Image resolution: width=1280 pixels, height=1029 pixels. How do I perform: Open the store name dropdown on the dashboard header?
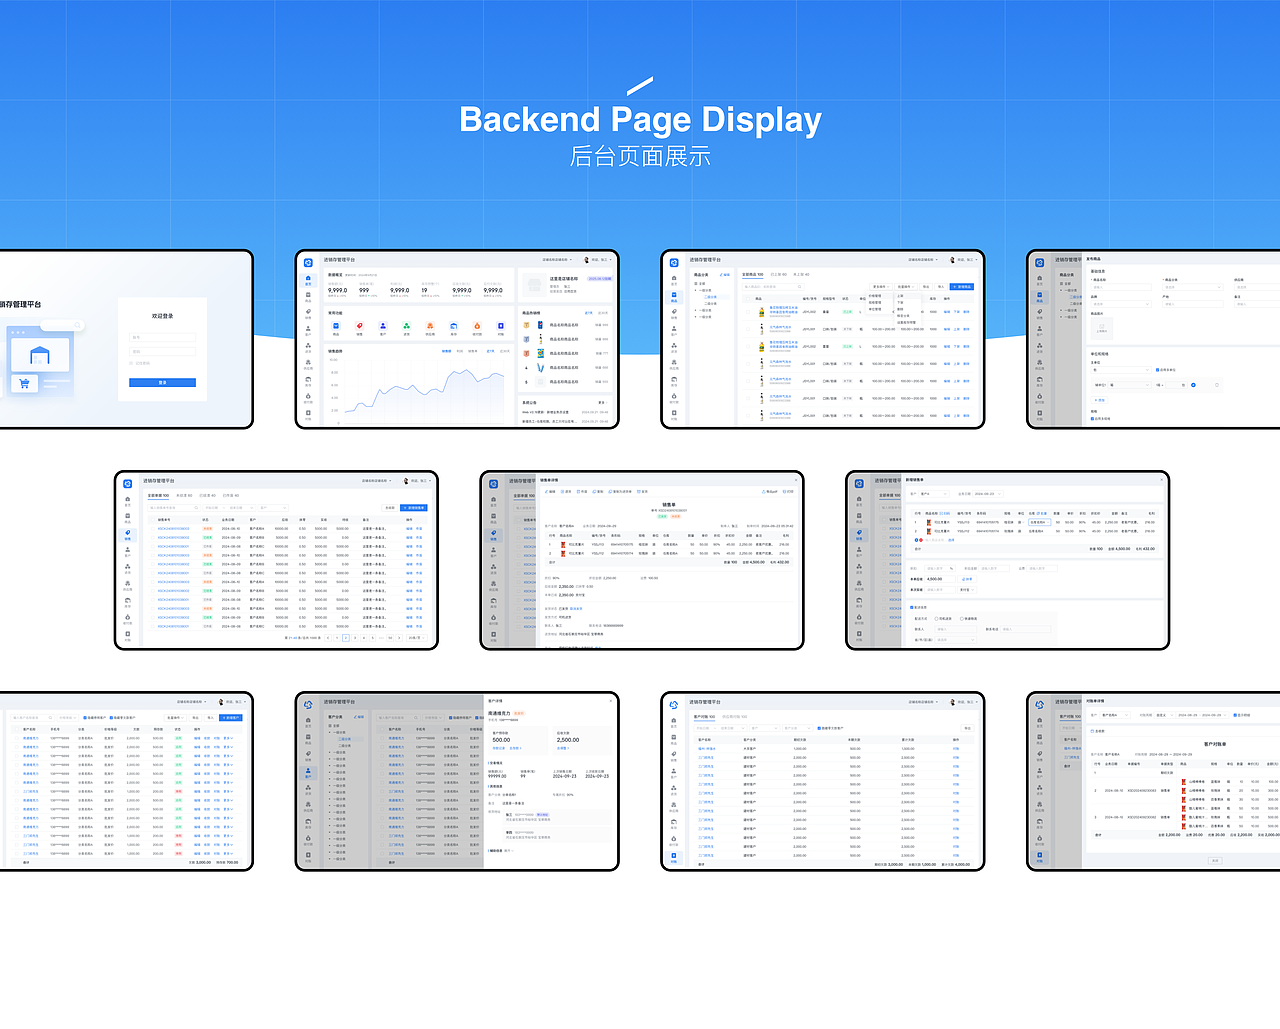[557, 260]
